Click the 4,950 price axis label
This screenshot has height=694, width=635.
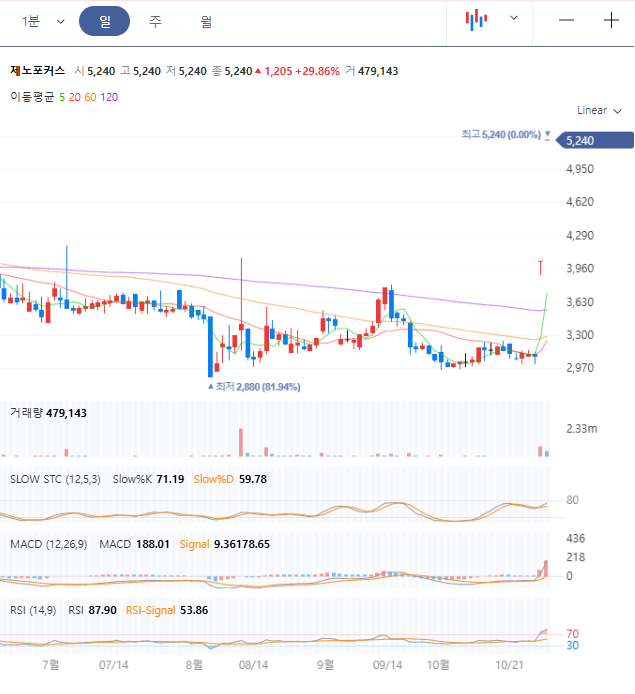click(580, 169)
